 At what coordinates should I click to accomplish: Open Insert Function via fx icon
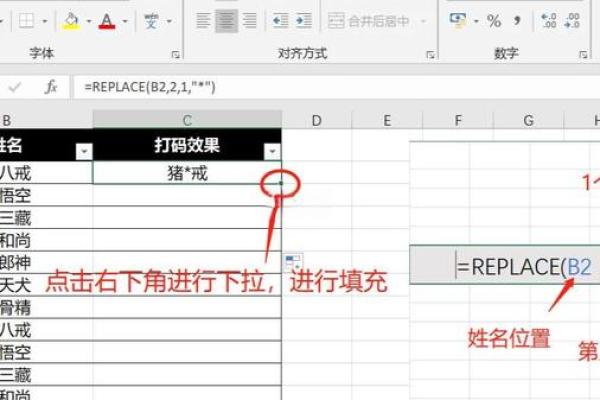tap(51, 87)
